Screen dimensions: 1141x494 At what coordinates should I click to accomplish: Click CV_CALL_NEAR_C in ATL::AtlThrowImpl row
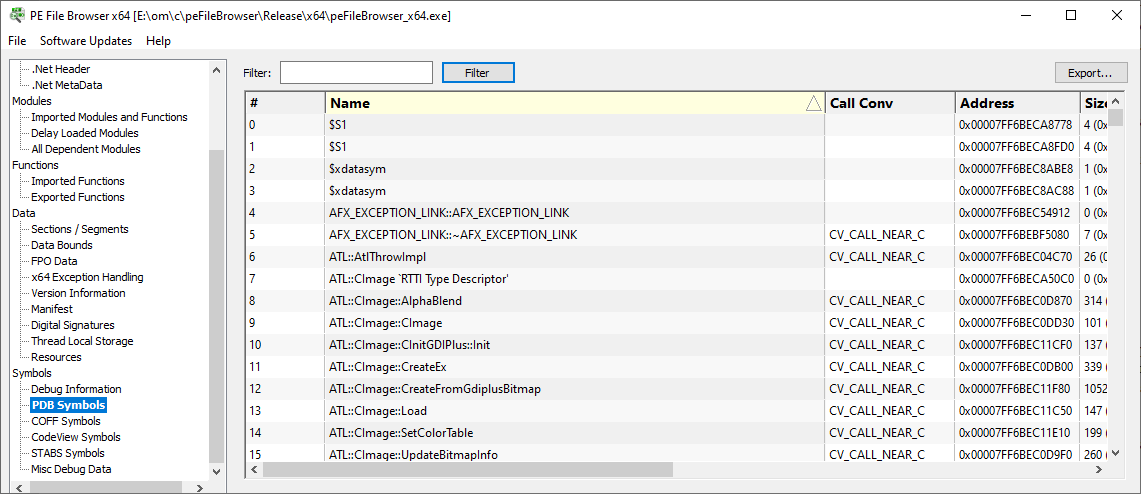click(877, 257)
